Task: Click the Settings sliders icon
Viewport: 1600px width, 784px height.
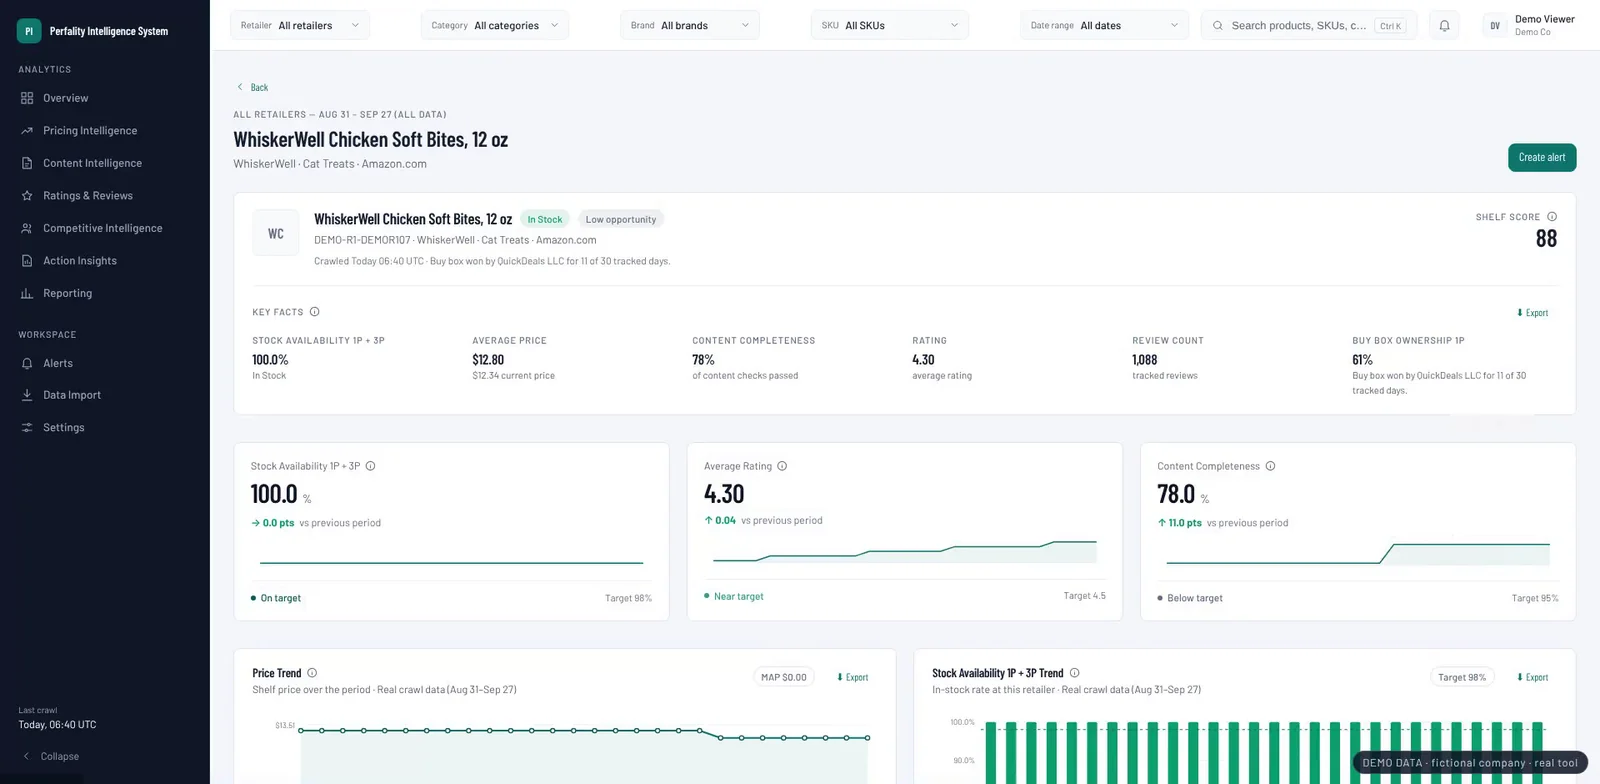Action: [27, 427]
